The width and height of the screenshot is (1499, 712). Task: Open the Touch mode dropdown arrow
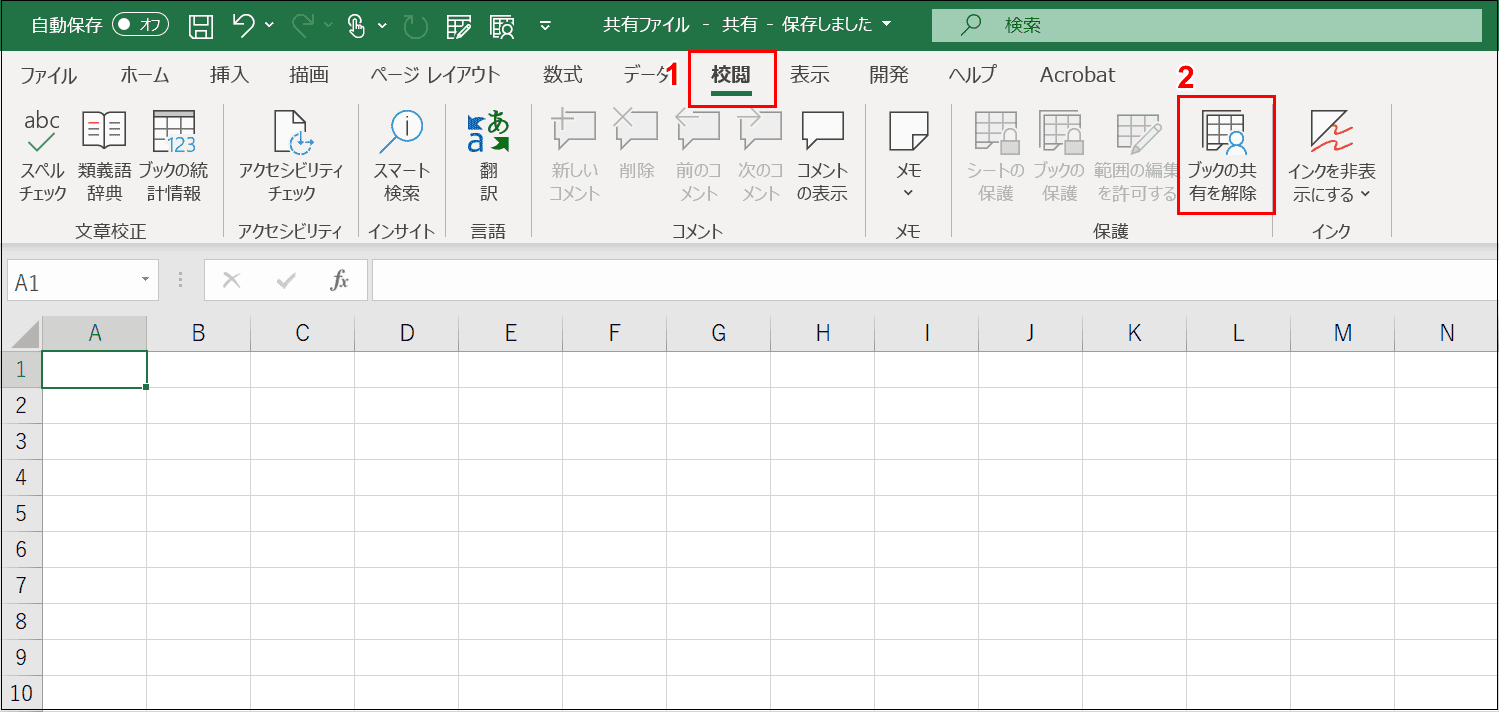[382, 25]
